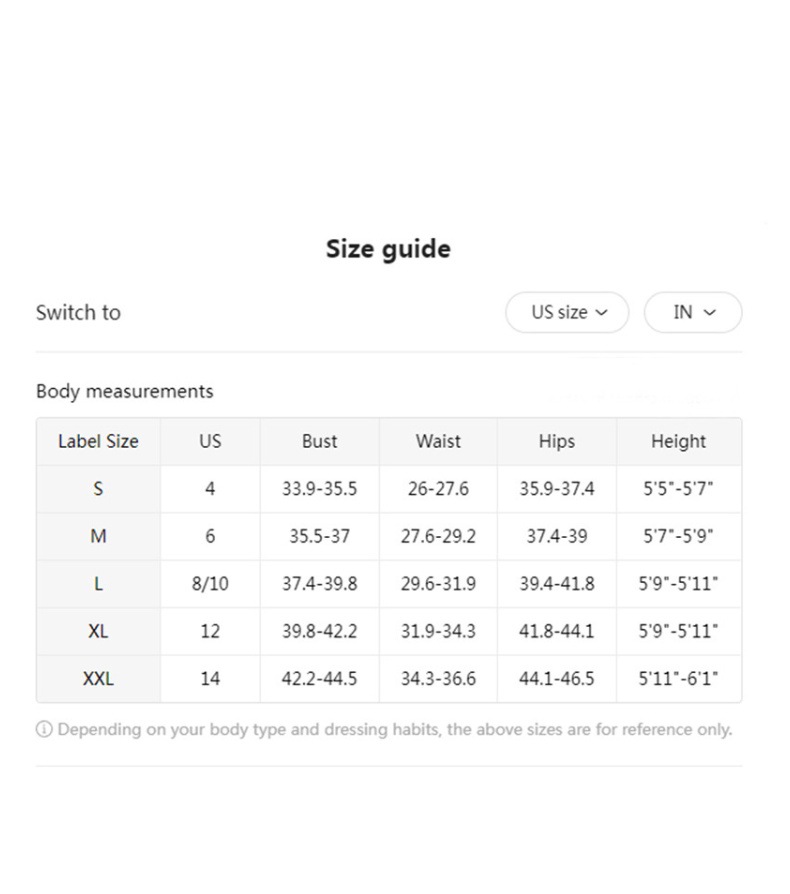Choose the L label size row
The image size is (790, 894).
(98, 584)
